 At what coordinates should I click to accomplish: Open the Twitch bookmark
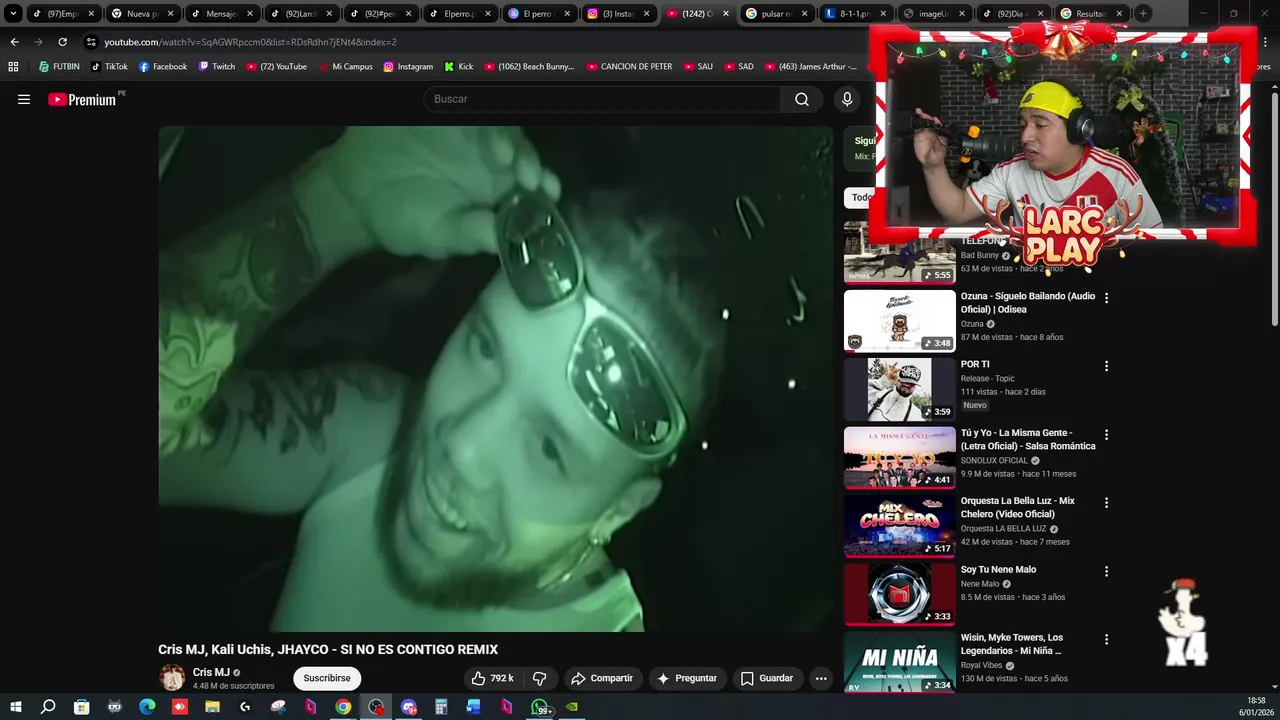point(217,67)
